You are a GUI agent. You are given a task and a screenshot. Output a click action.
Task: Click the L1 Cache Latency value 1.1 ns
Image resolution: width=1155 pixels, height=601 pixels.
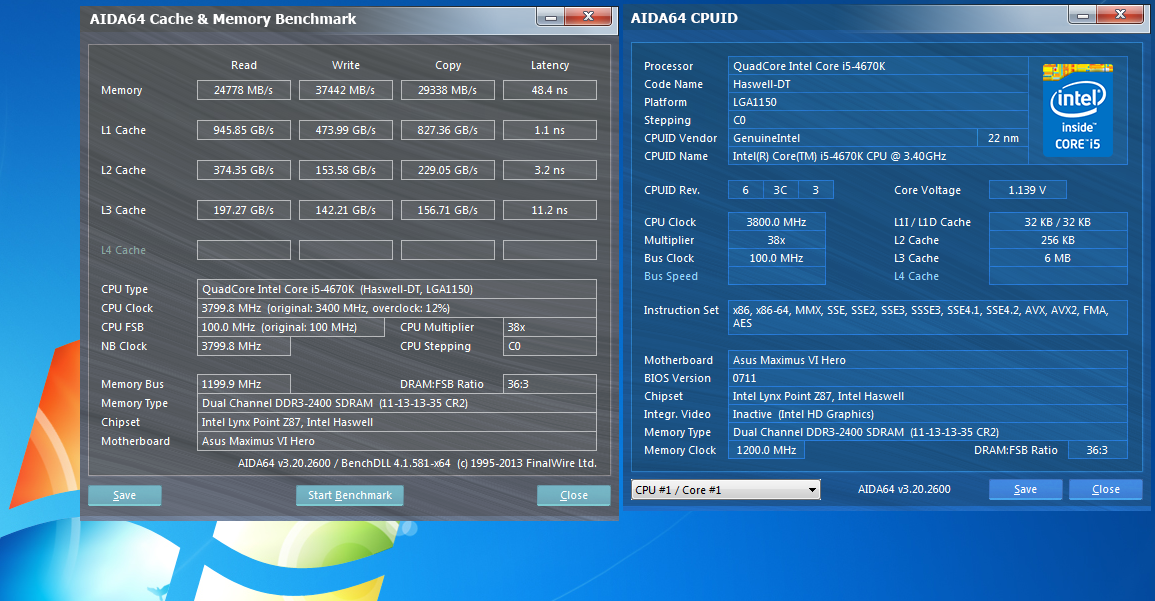(550, 130)
